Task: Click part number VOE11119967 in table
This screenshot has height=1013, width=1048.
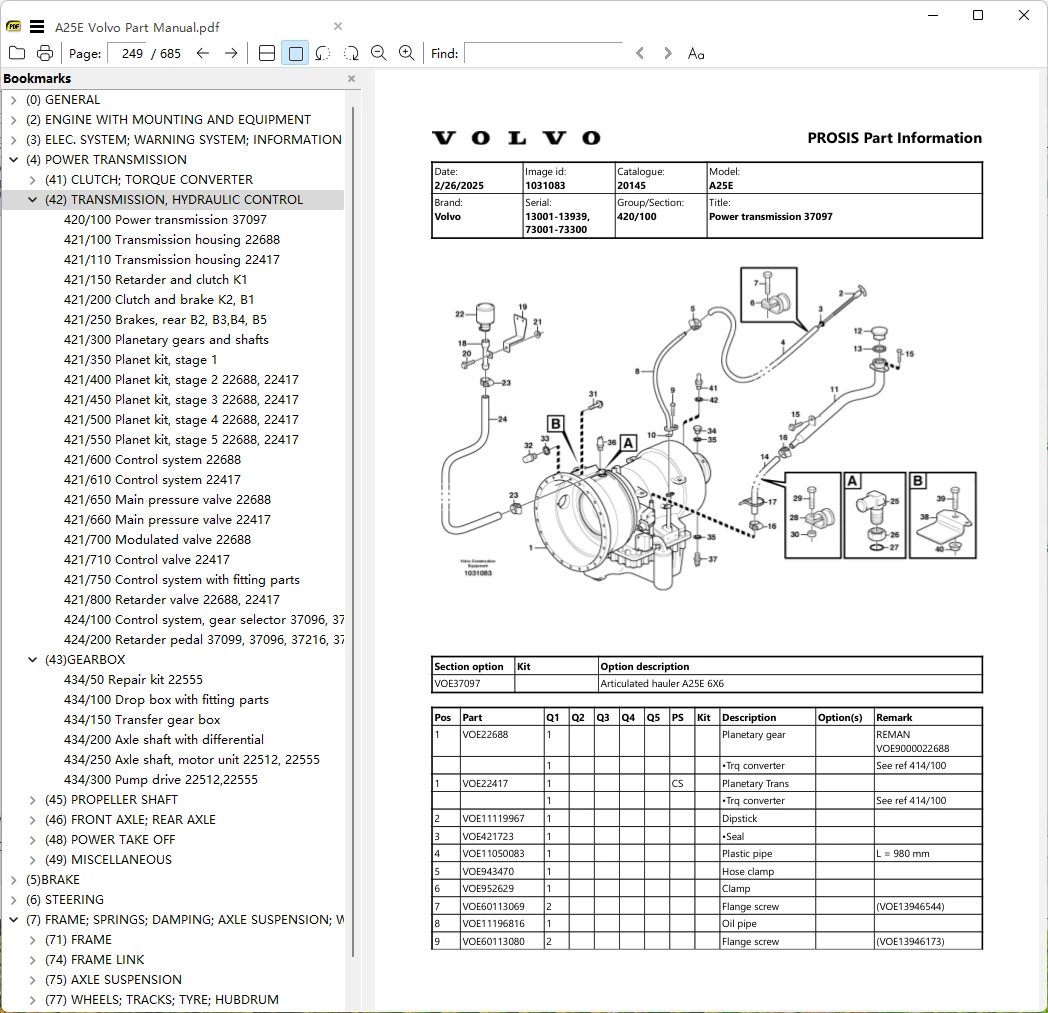Action: tap(493, 819)
